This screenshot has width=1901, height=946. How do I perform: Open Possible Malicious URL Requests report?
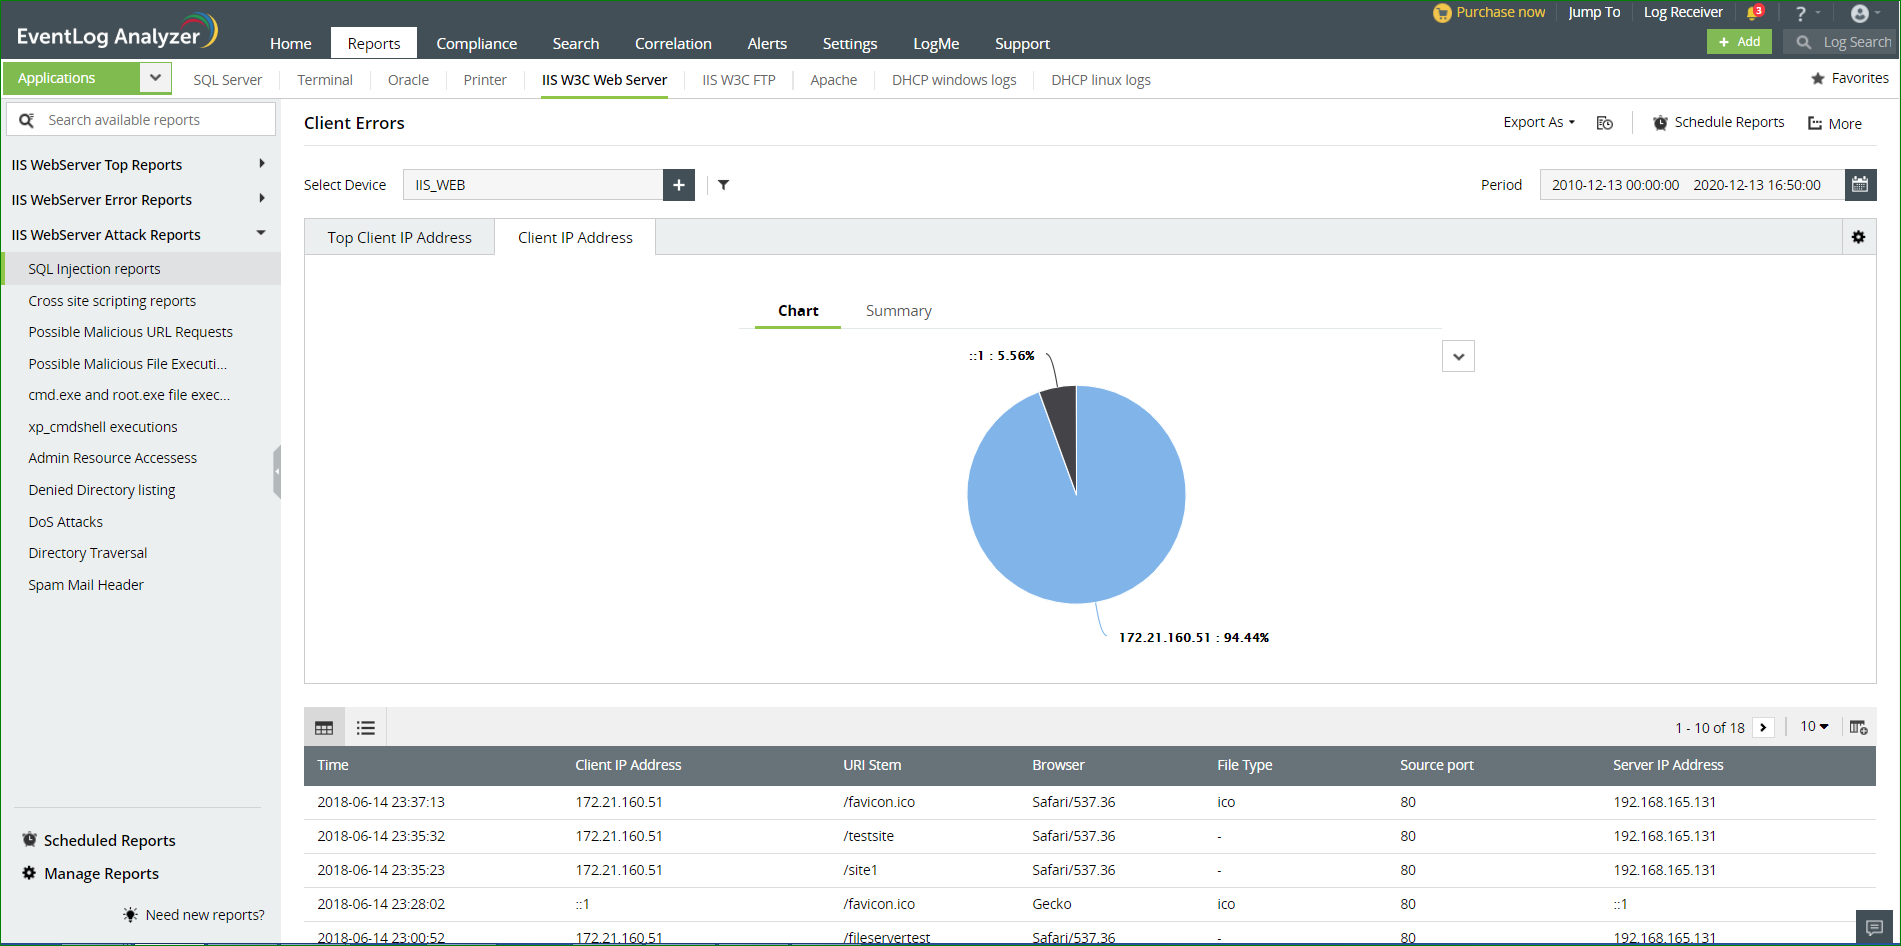click(131, 332)
